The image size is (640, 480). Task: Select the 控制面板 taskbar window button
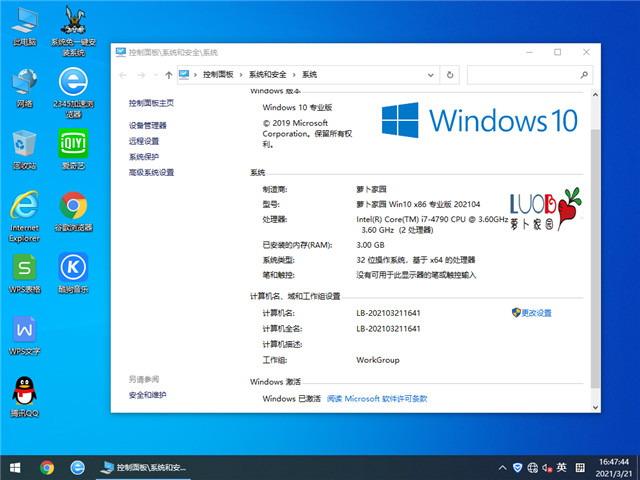coord(144,467)
